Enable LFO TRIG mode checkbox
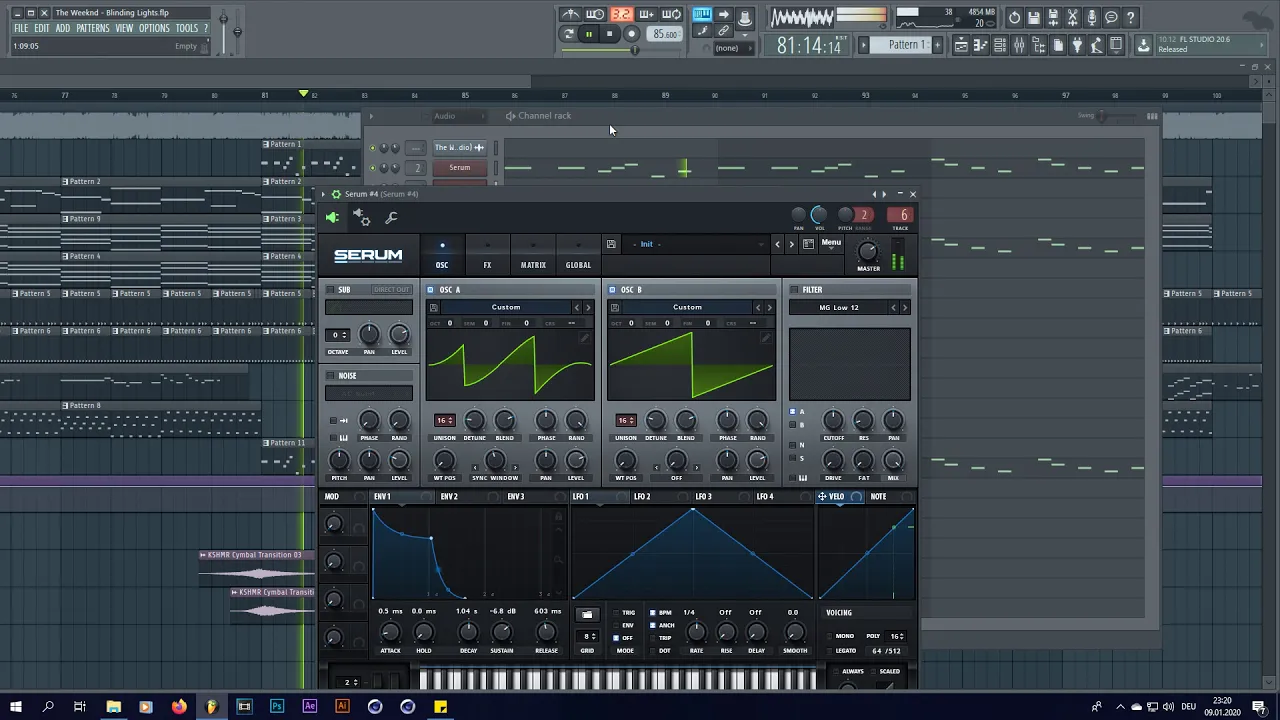The width and height of the screenshot is (1280, 720). click(616, 613)
